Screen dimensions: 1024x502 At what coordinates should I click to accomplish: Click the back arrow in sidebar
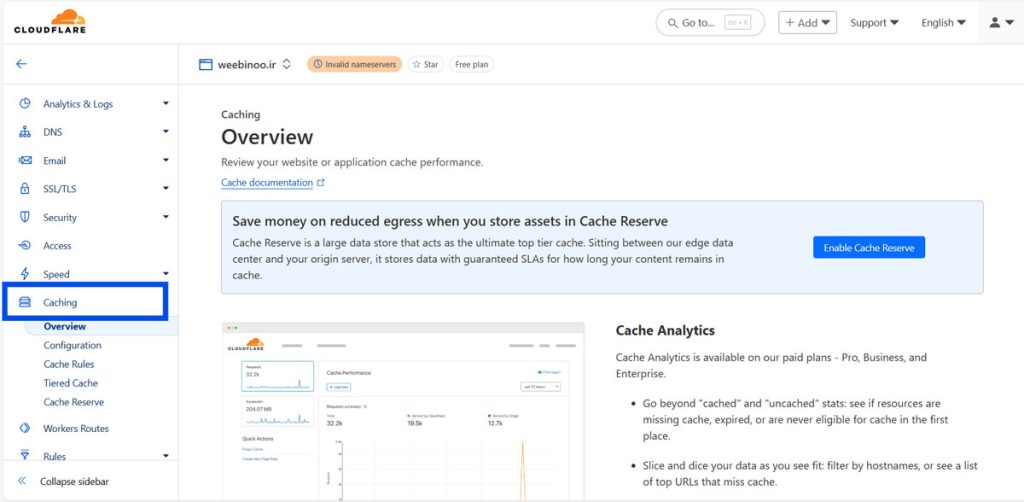(22, 64)
